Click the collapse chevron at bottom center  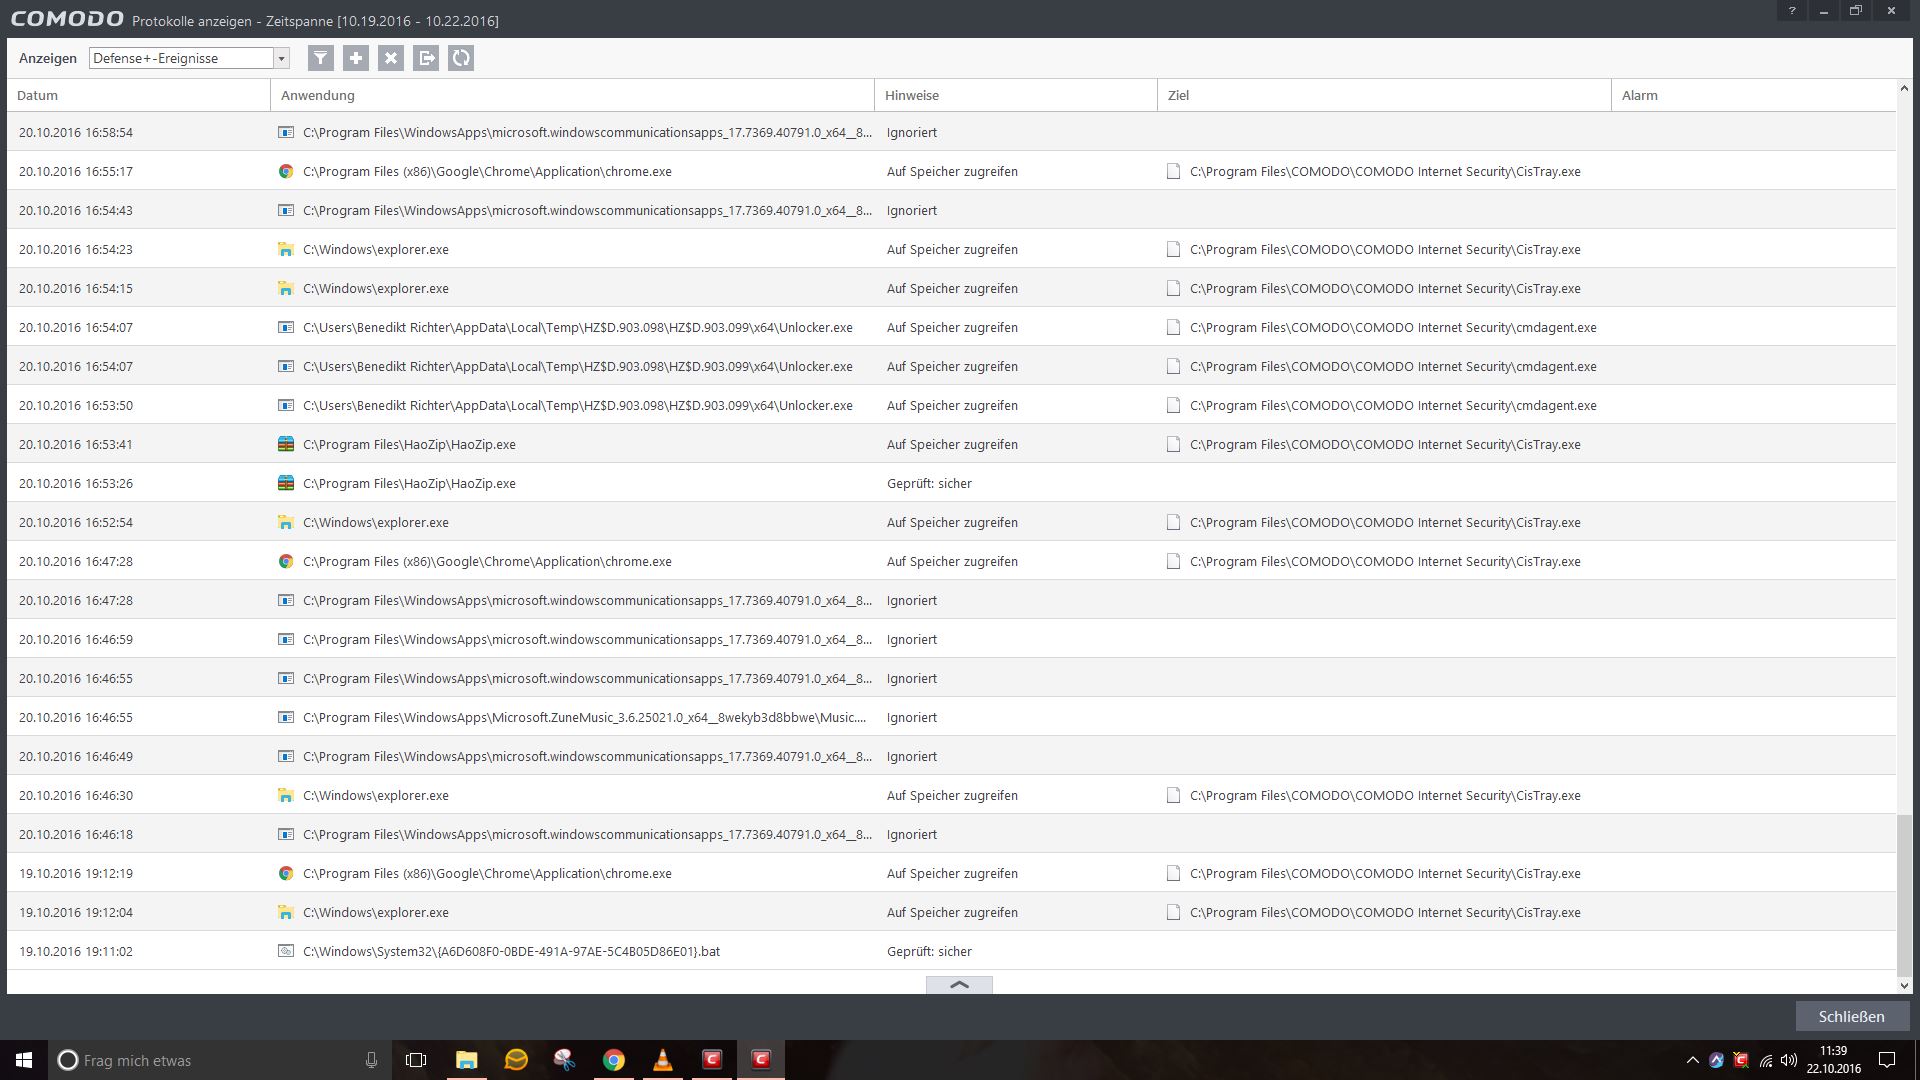pos(959,985)
